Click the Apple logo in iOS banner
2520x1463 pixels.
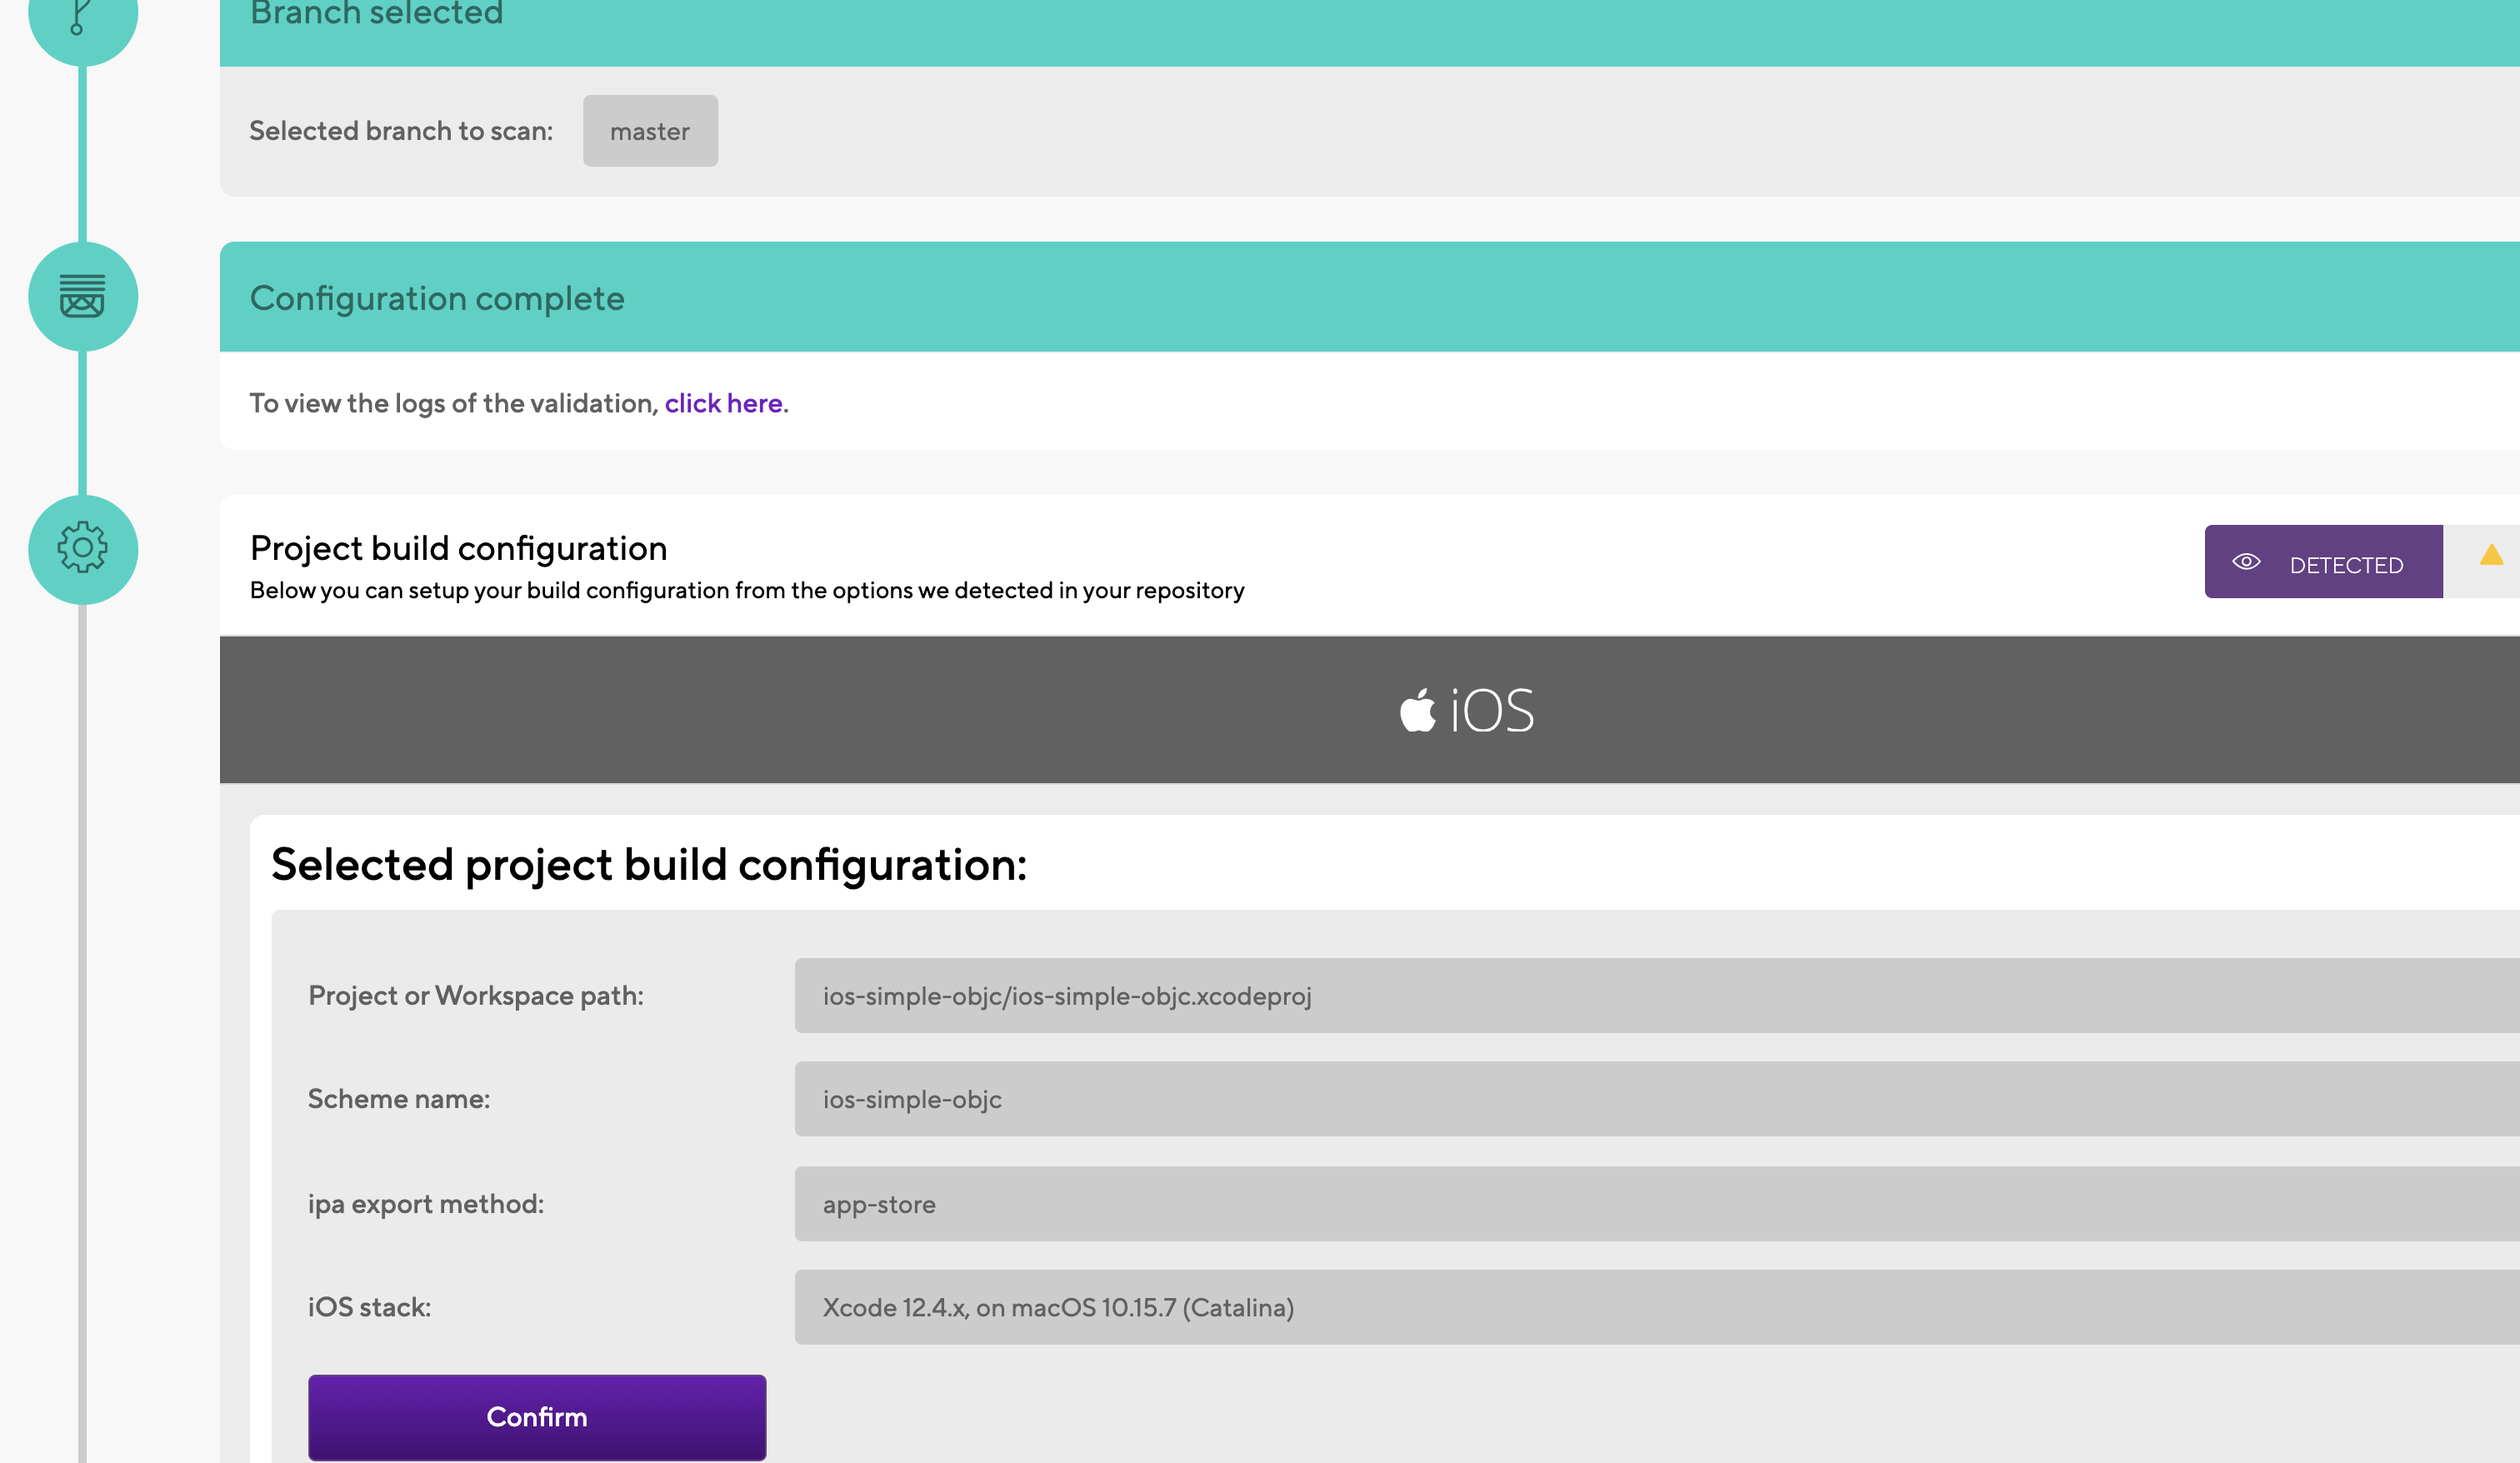click(1417, 711)
